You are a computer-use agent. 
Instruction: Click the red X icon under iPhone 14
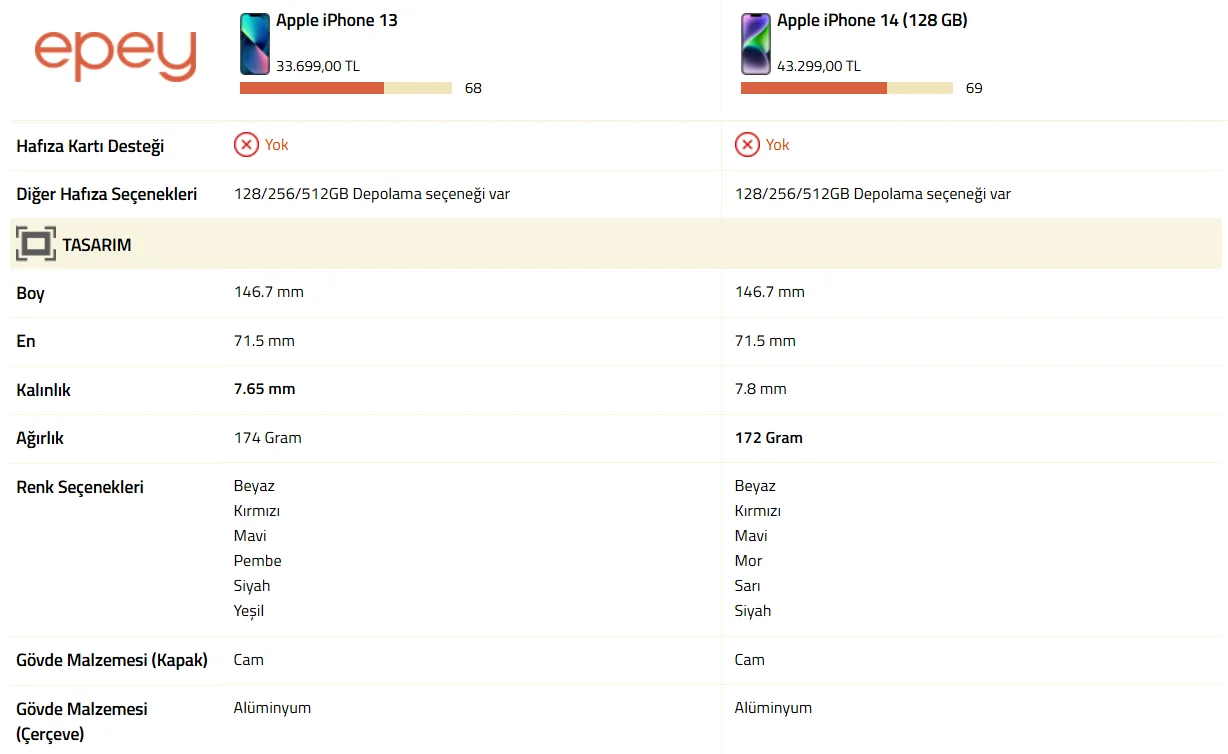(747, 145)
